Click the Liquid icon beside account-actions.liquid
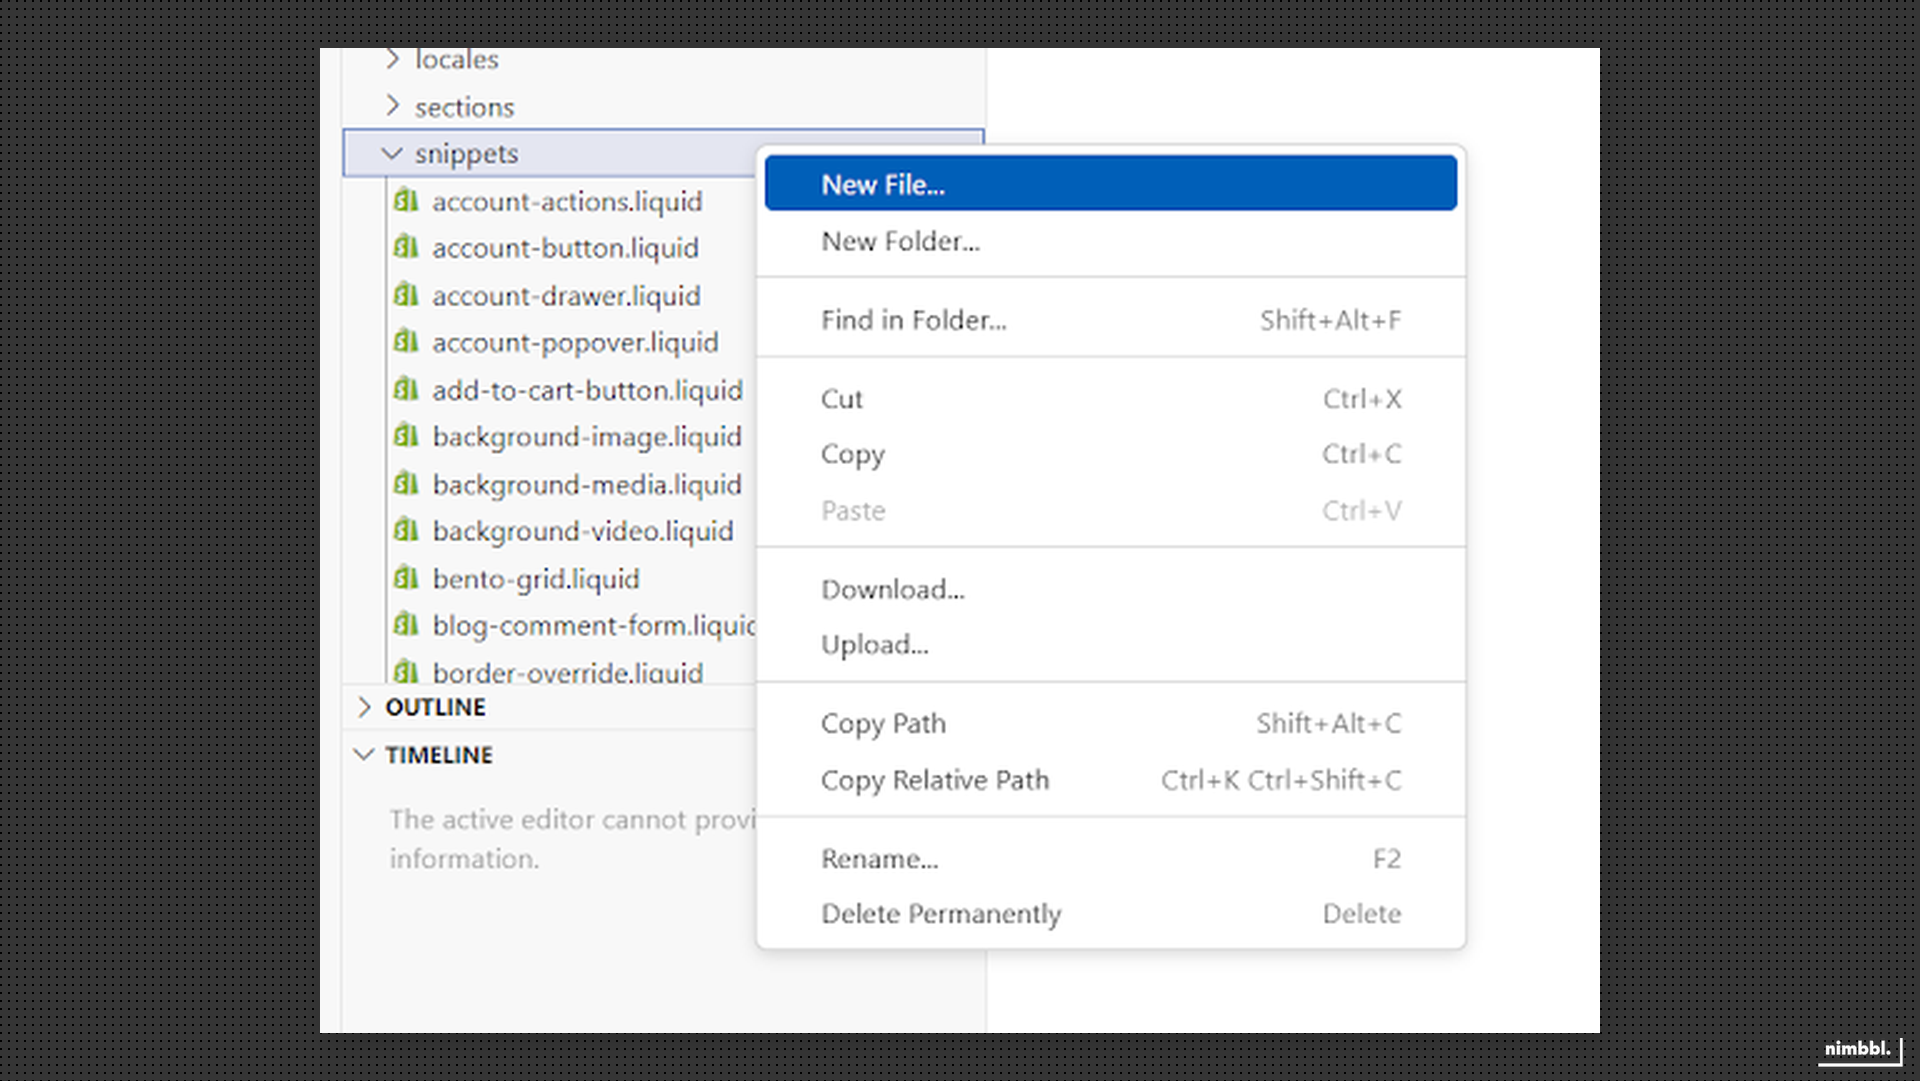1920x1081 pixels. tap(406, 201)
